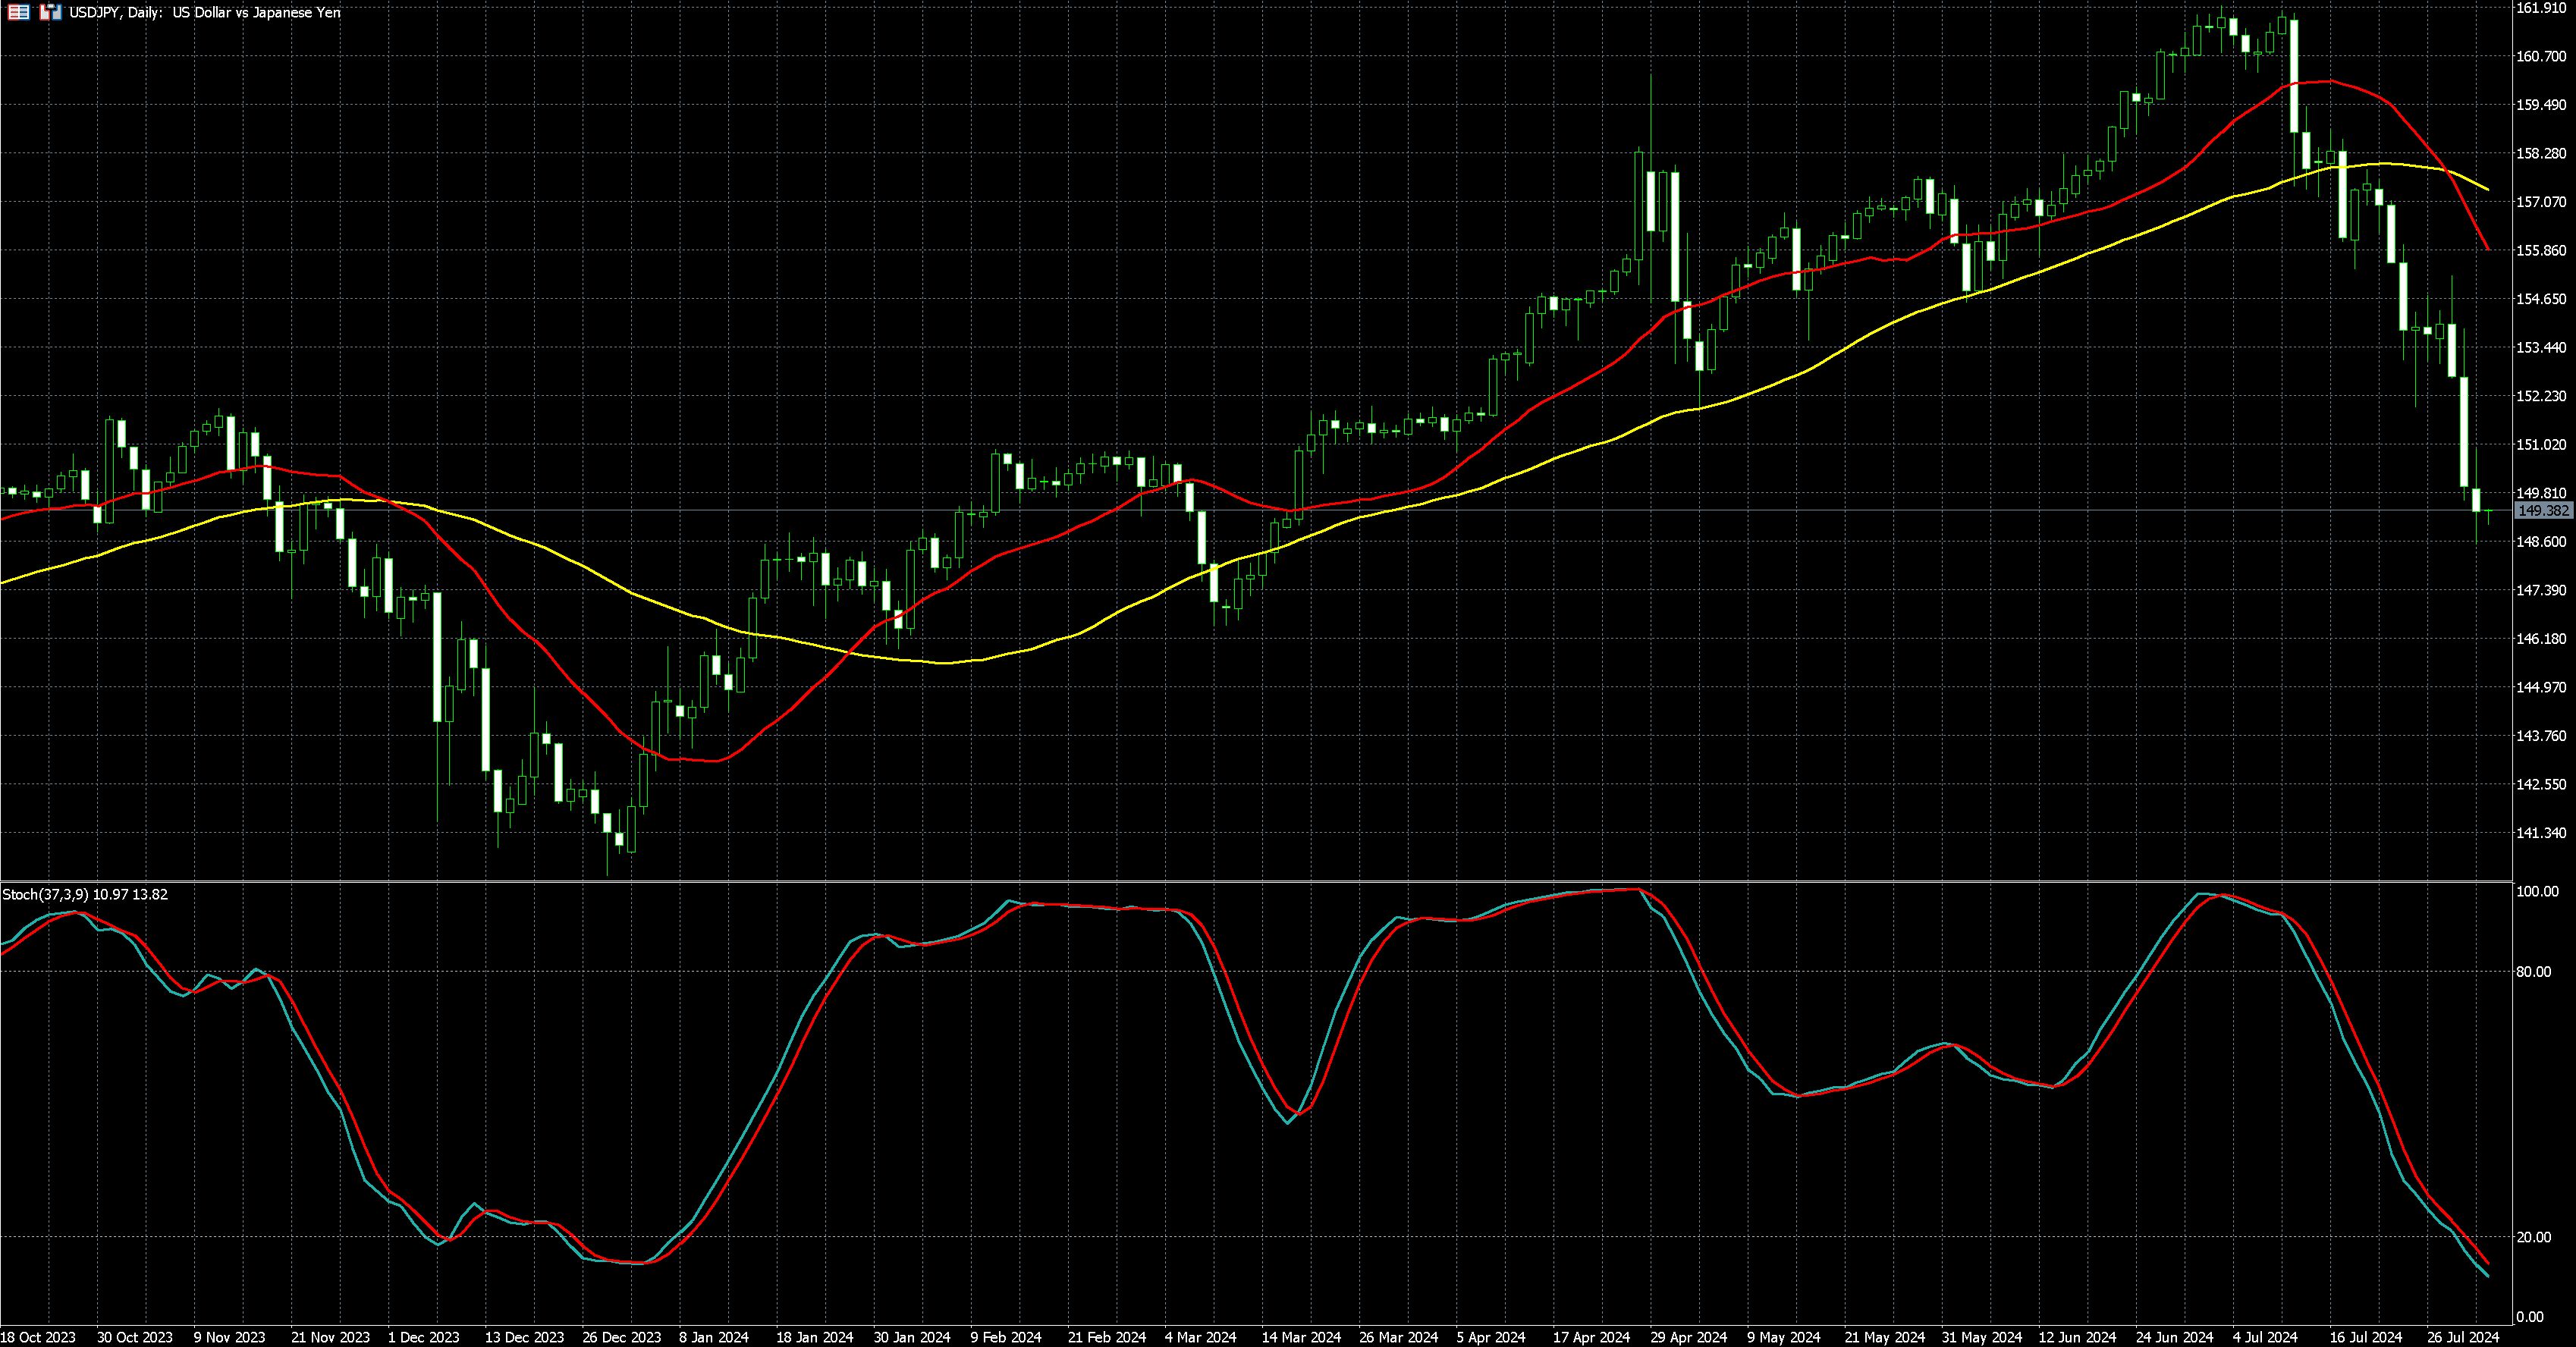Click the 80.00 level on stochastic scale
The image size is (2576, 1347).
2534,972
